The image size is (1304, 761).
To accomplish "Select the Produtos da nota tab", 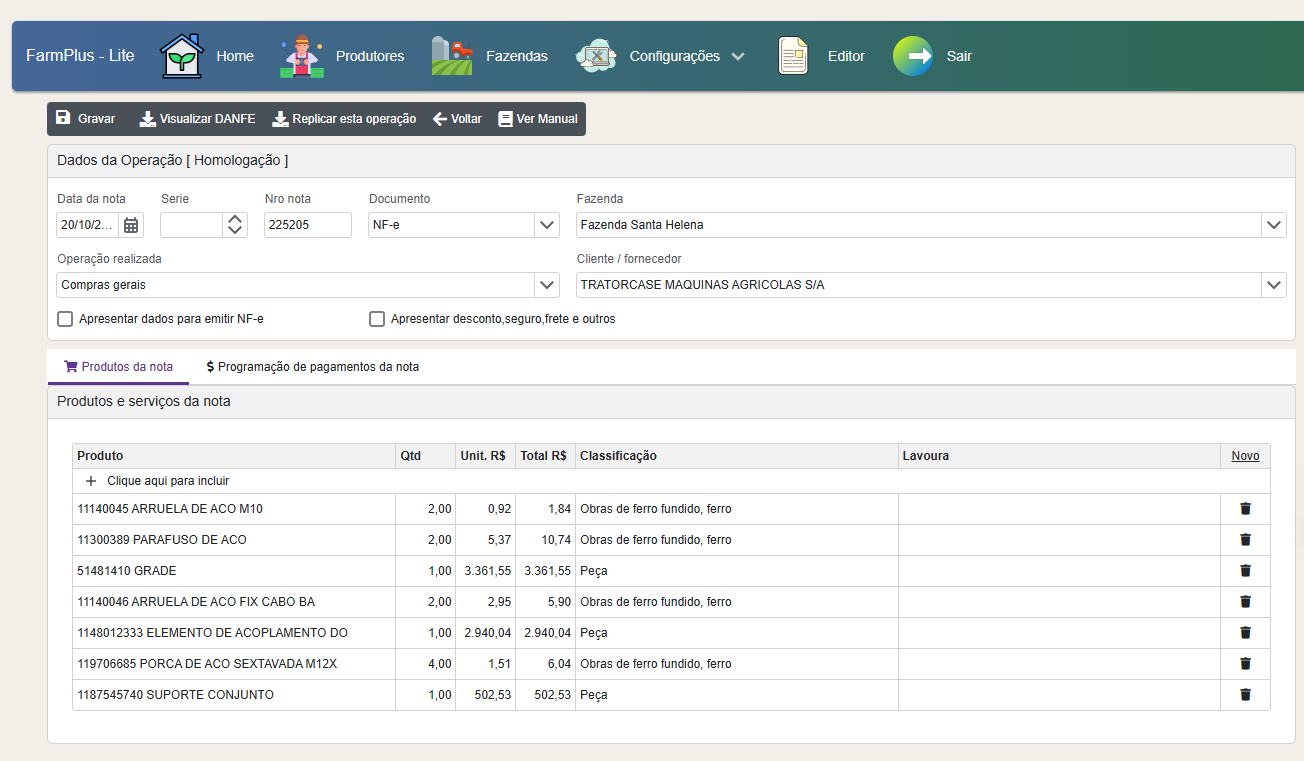I will click(x=118, y=367).
